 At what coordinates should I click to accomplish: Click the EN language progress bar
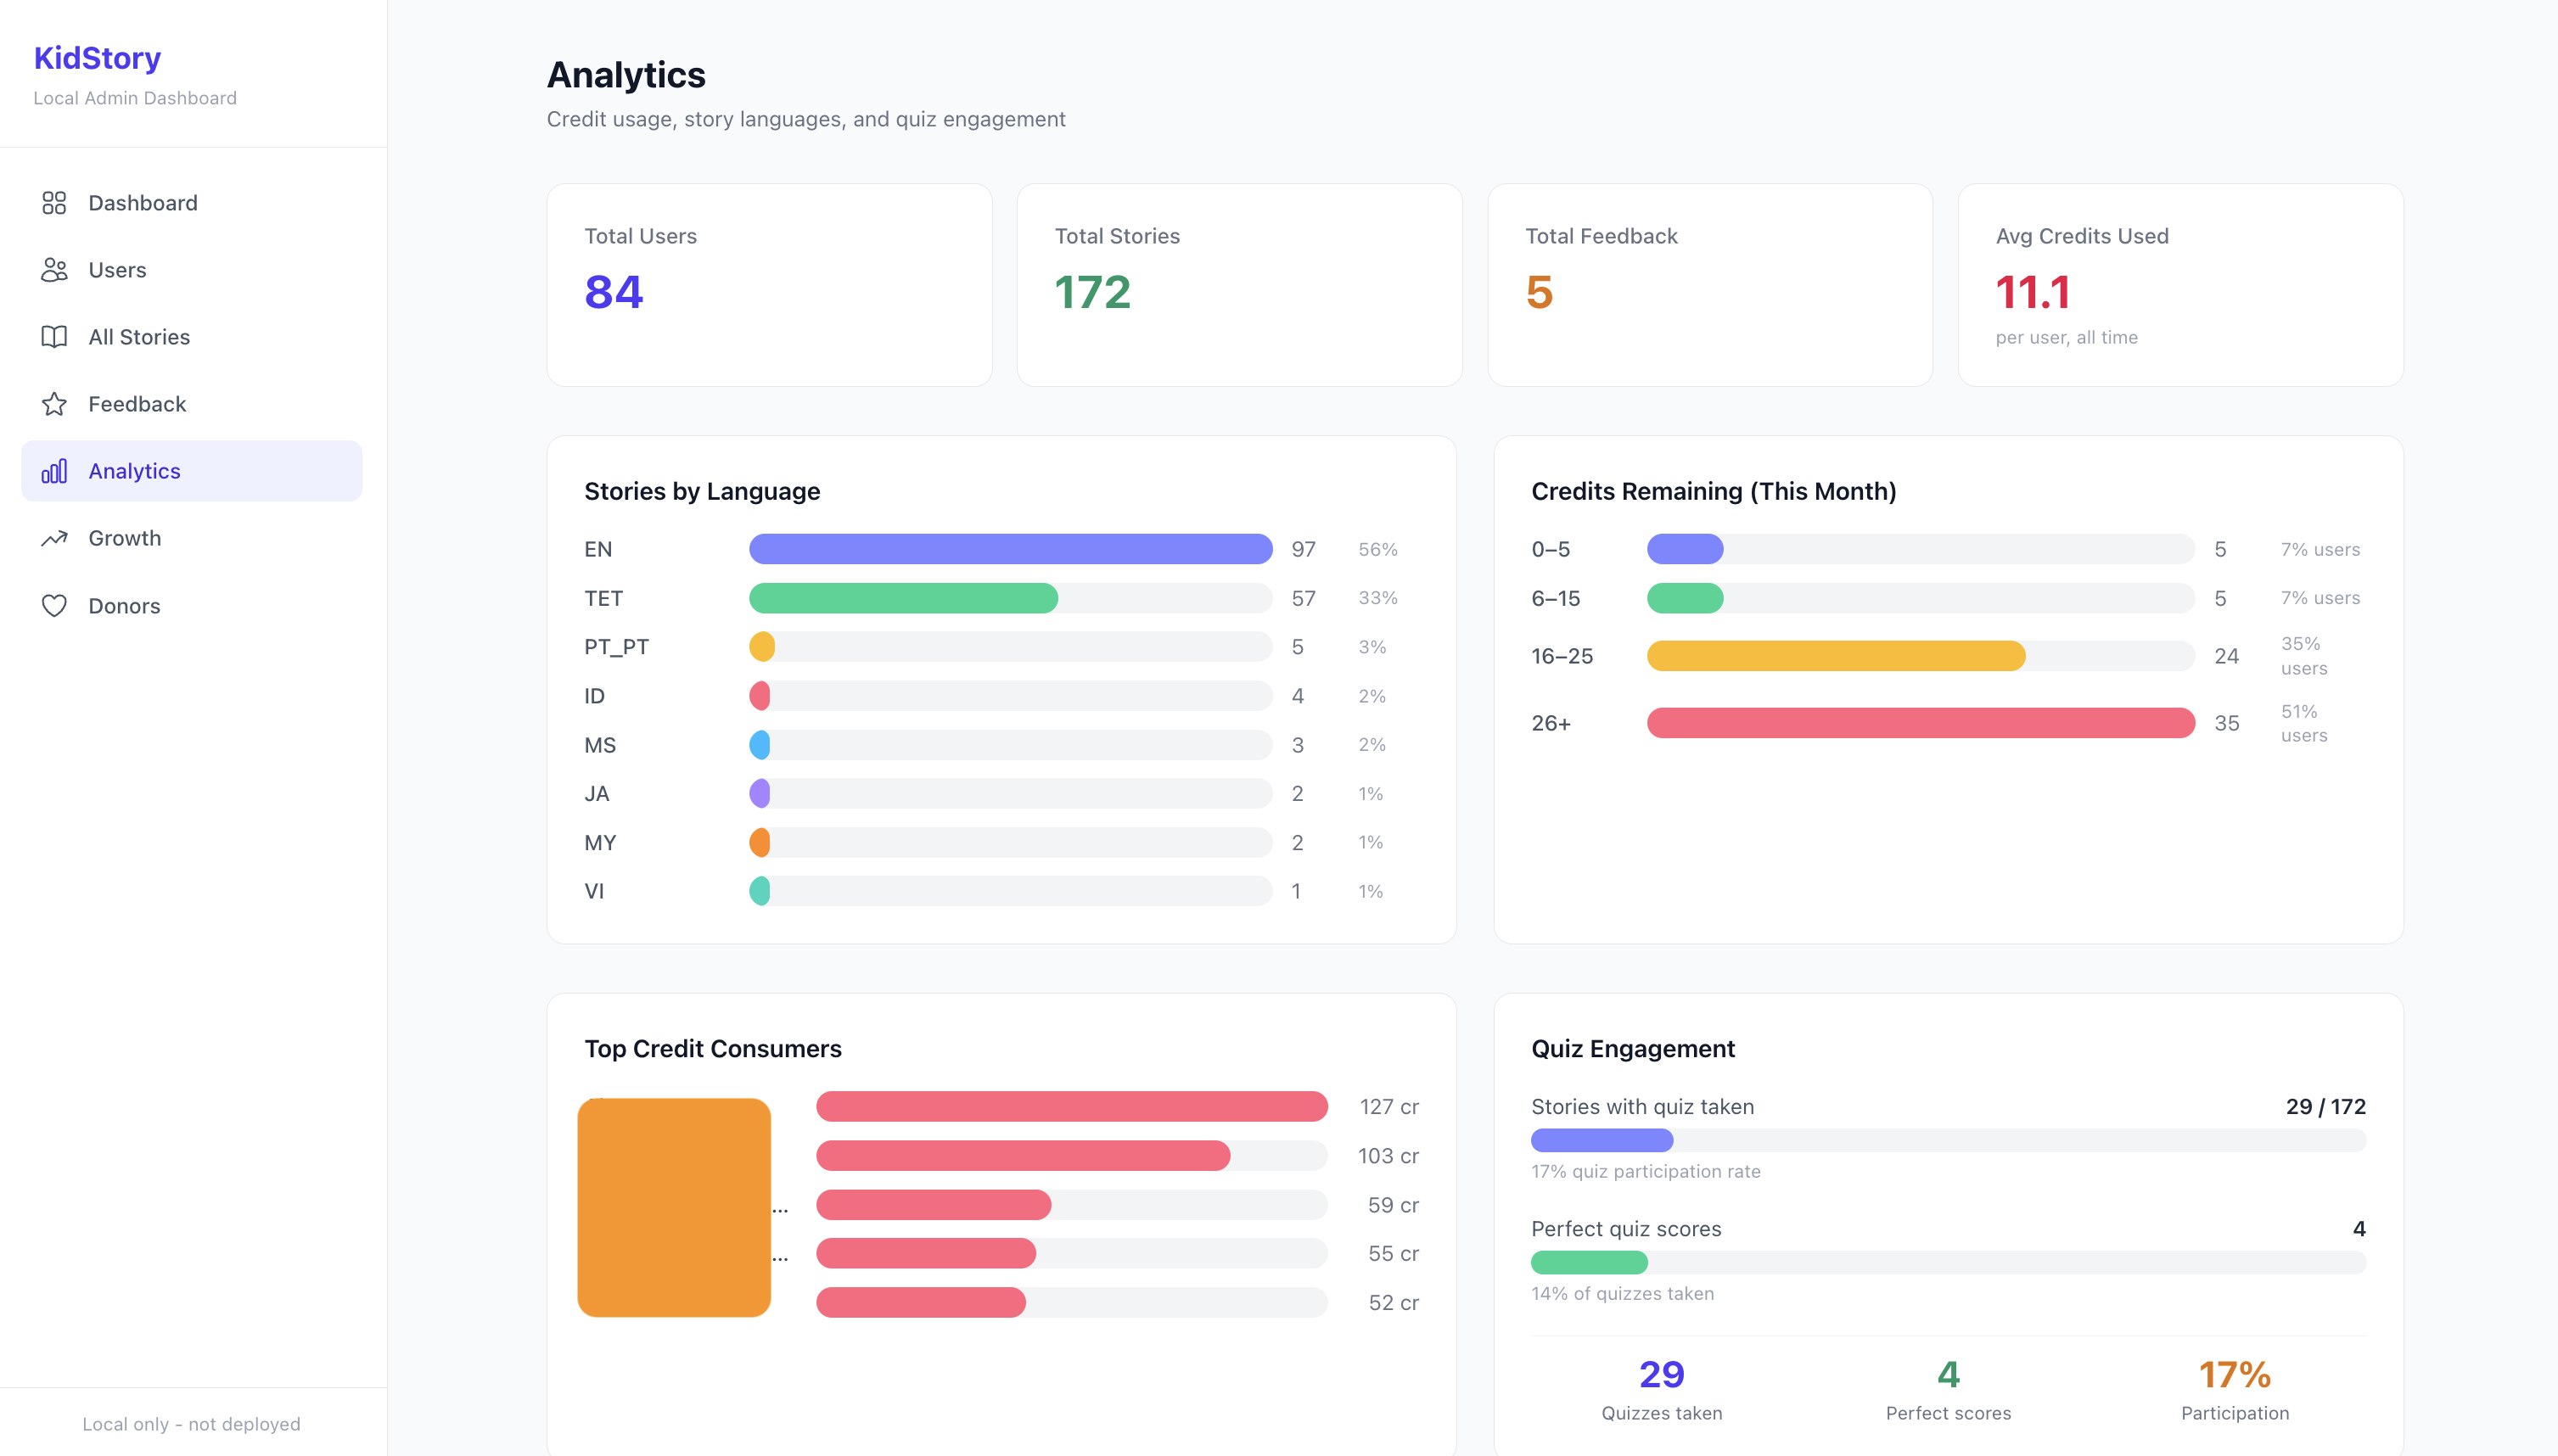(1010, 549)
